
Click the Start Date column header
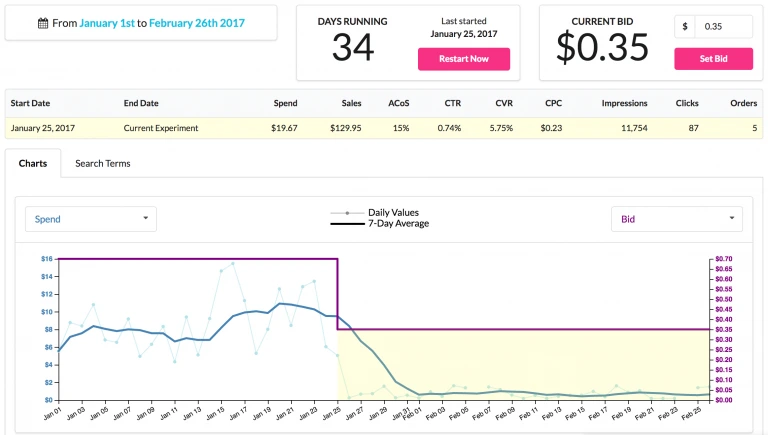point(30,103)
